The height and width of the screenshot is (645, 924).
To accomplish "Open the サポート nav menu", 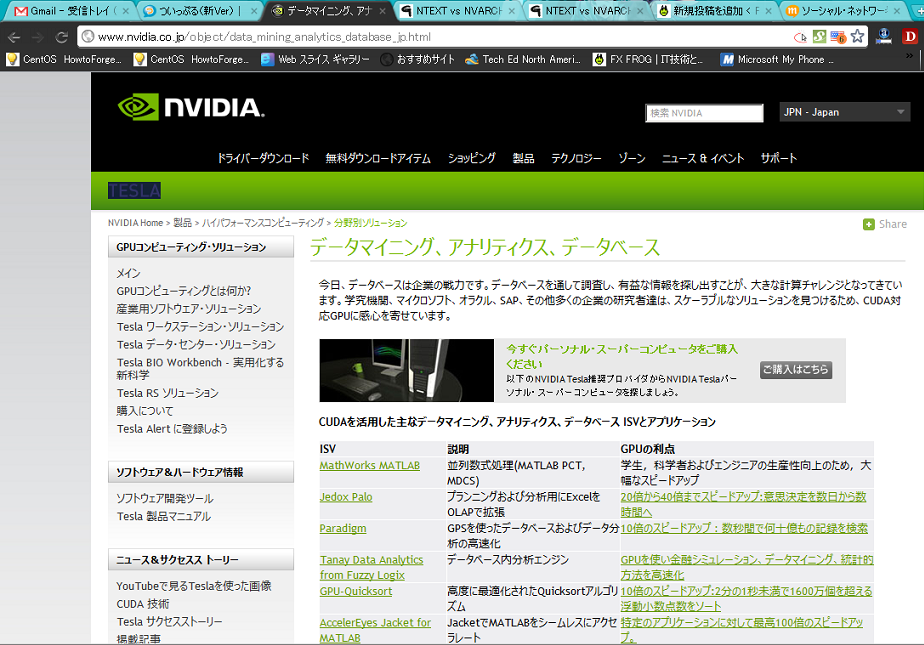I will tap(778, 158).
